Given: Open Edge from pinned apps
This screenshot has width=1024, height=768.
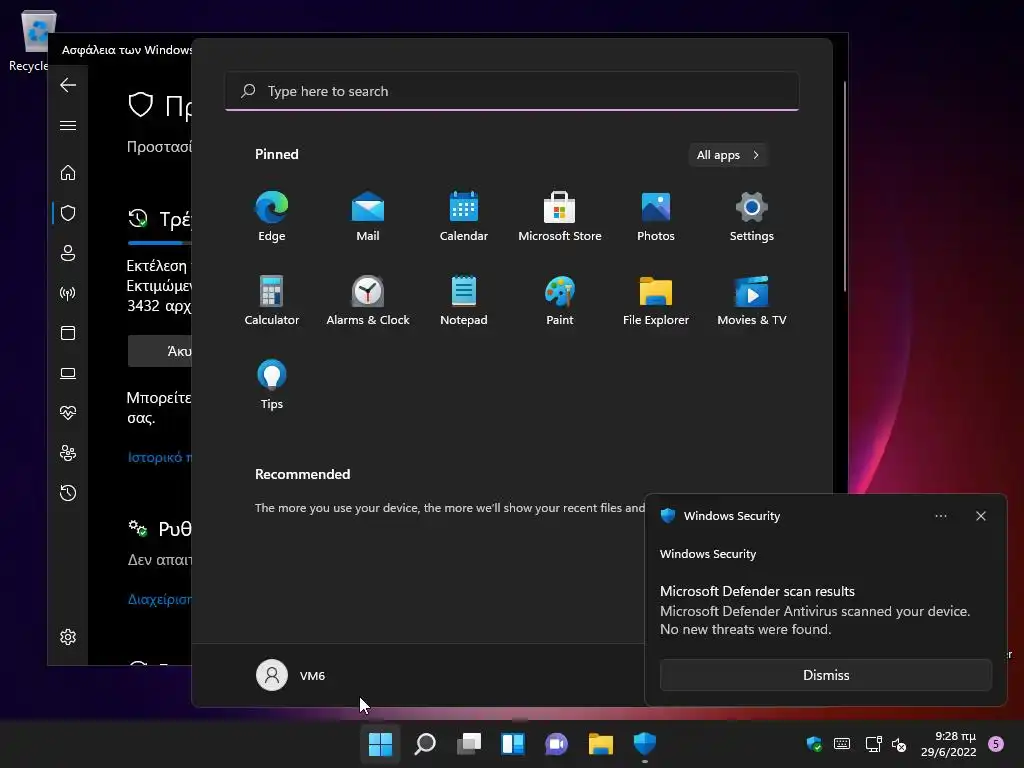Looking at the screenshot, I should (272, 216).
